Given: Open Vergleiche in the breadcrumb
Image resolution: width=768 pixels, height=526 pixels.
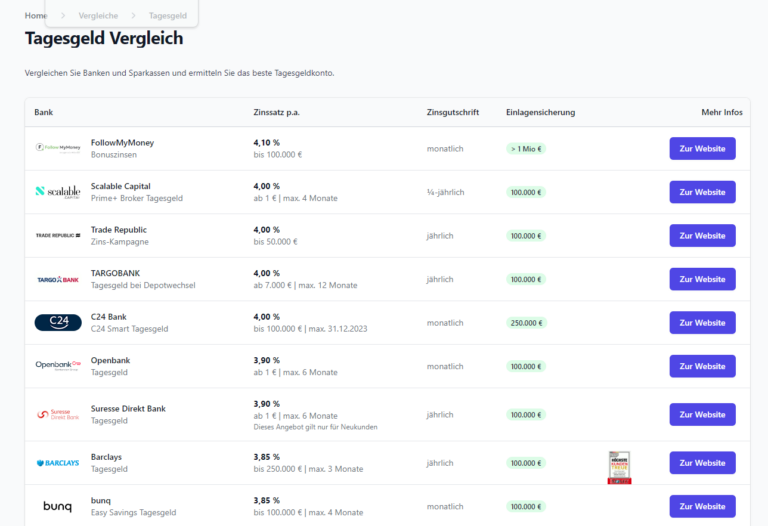Looking at the screenshot, I should coord(98,16).
